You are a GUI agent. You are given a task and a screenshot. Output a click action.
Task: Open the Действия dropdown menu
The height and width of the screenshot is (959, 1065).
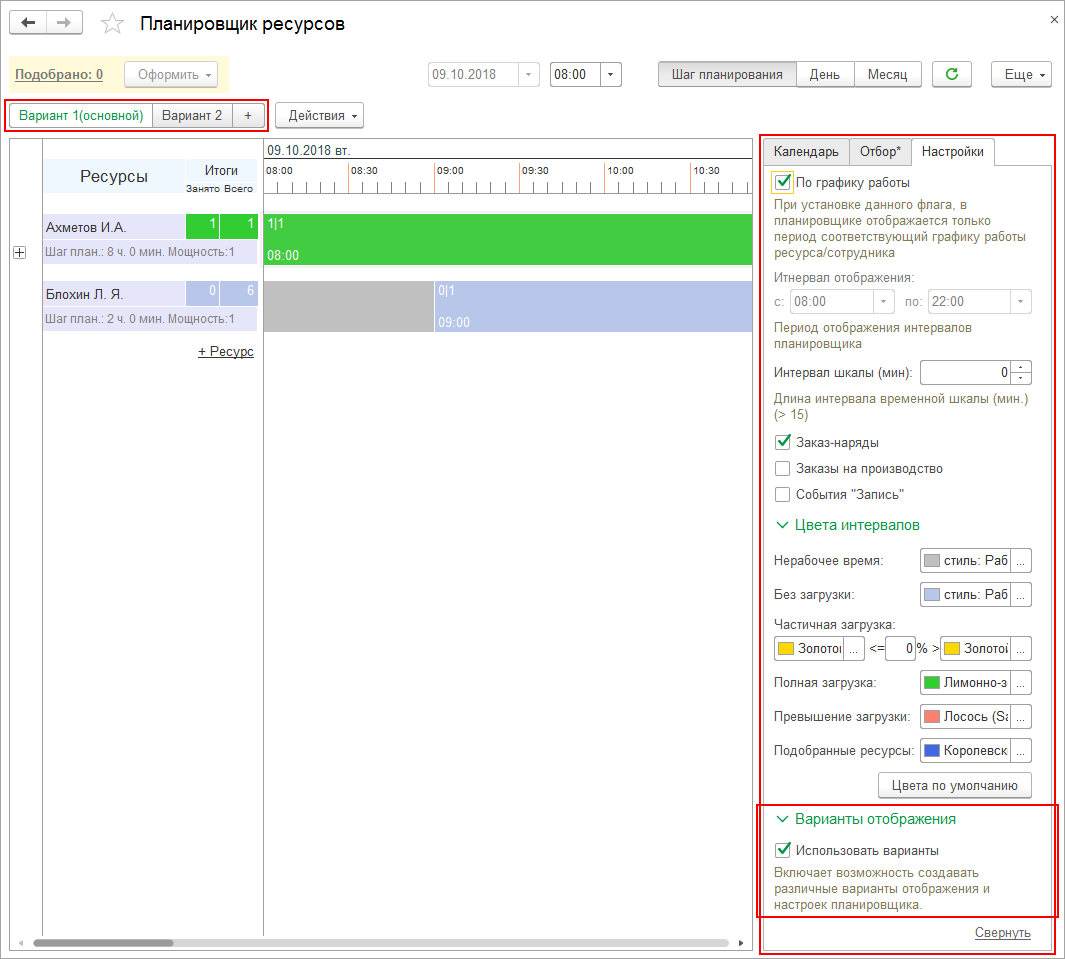tap(319, 115)
